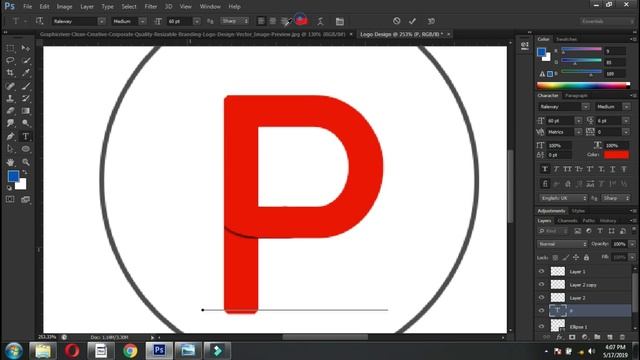Click the 3D text button in options bar
This screenshot has height=360, width=640.
pyautogui.click(x=431, y=21)
